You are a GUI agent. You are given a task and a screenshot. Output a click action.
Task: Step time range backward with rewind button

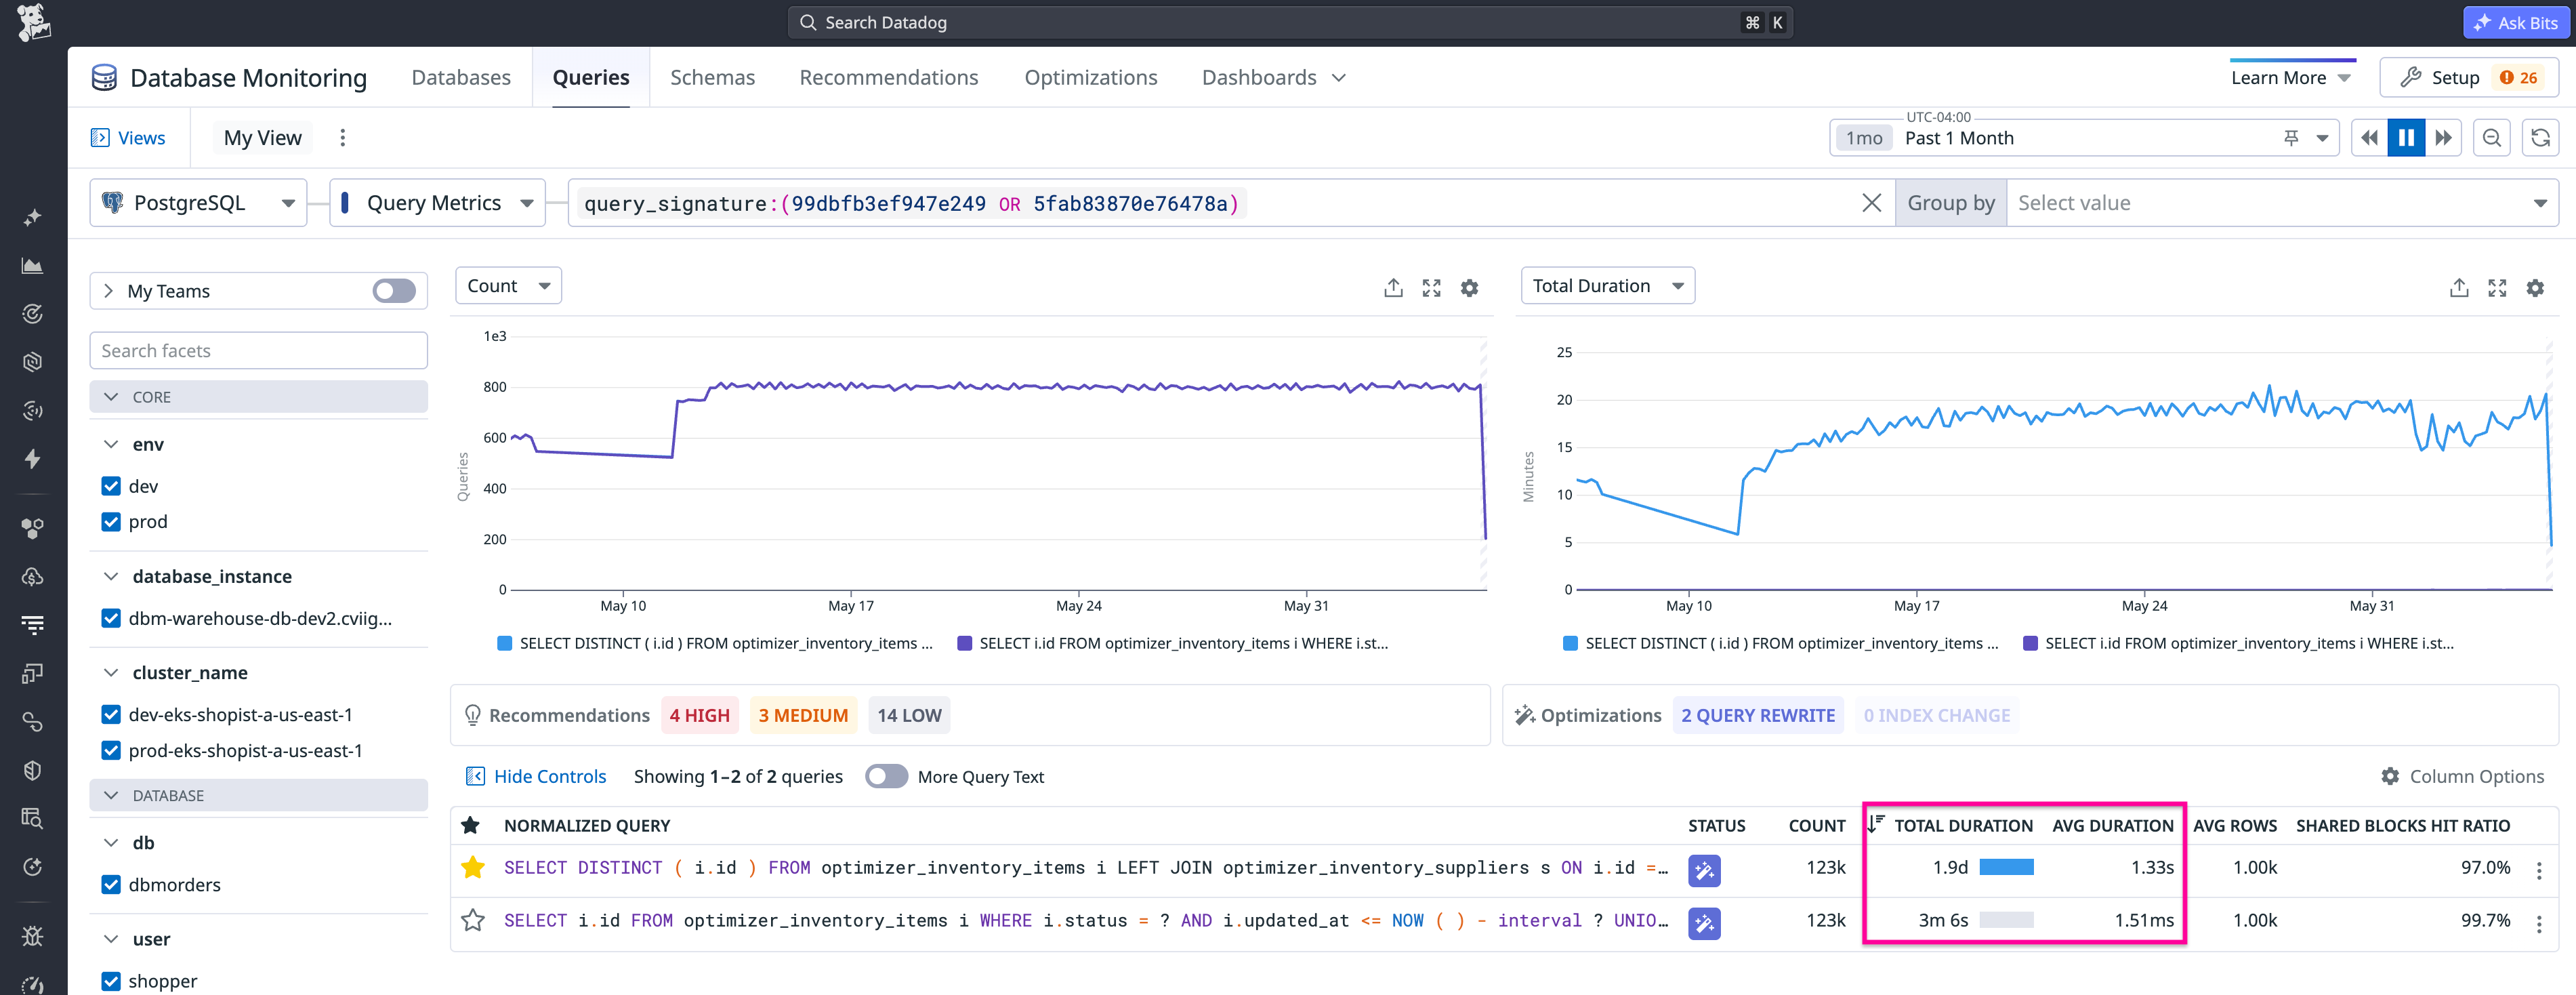2369,138
